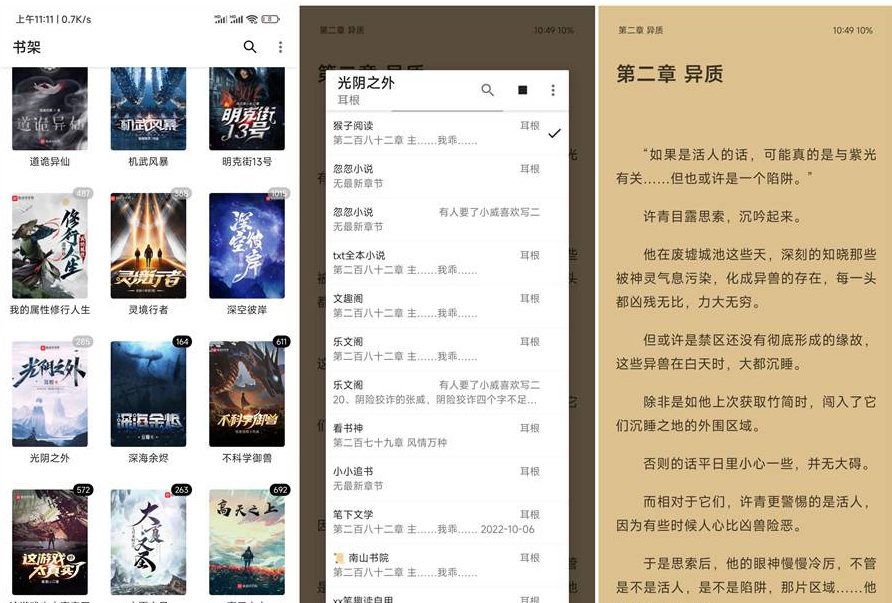Image resolution: width=892 pixels, height=603 pixels.
Task: Tap the 明克街13号 book title label
Action: point(246,161)
